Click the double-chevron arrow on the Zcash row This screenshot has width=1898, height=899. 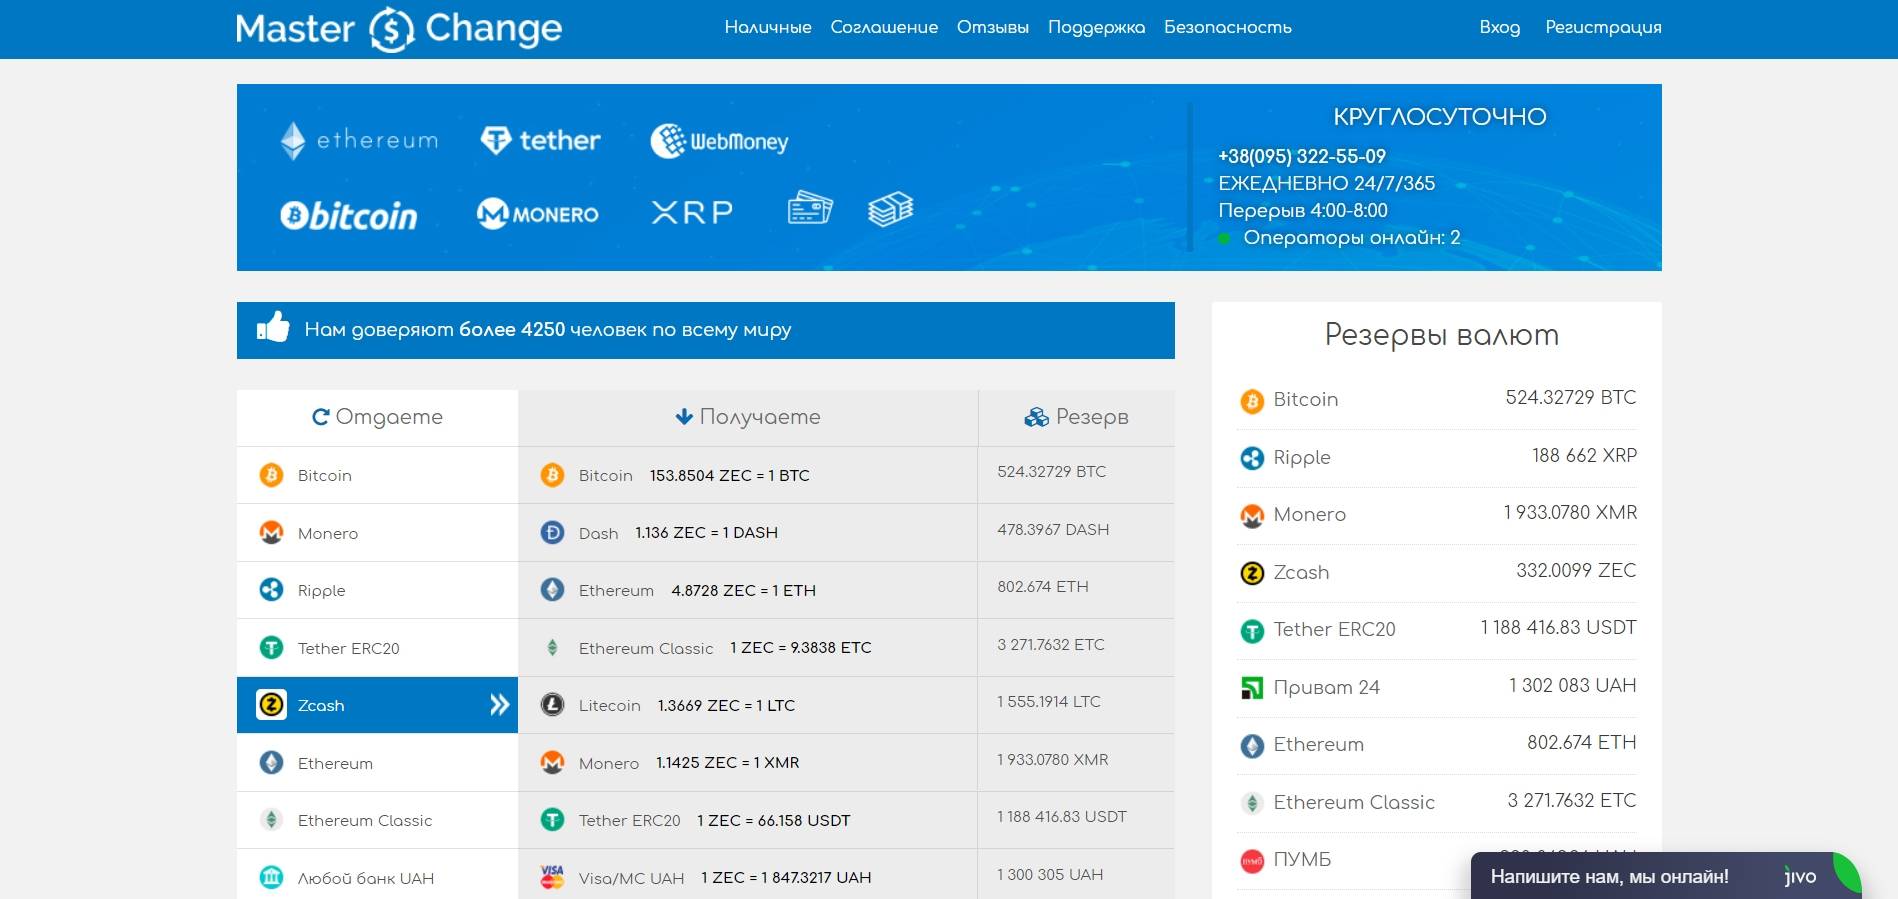pos(499,705)
